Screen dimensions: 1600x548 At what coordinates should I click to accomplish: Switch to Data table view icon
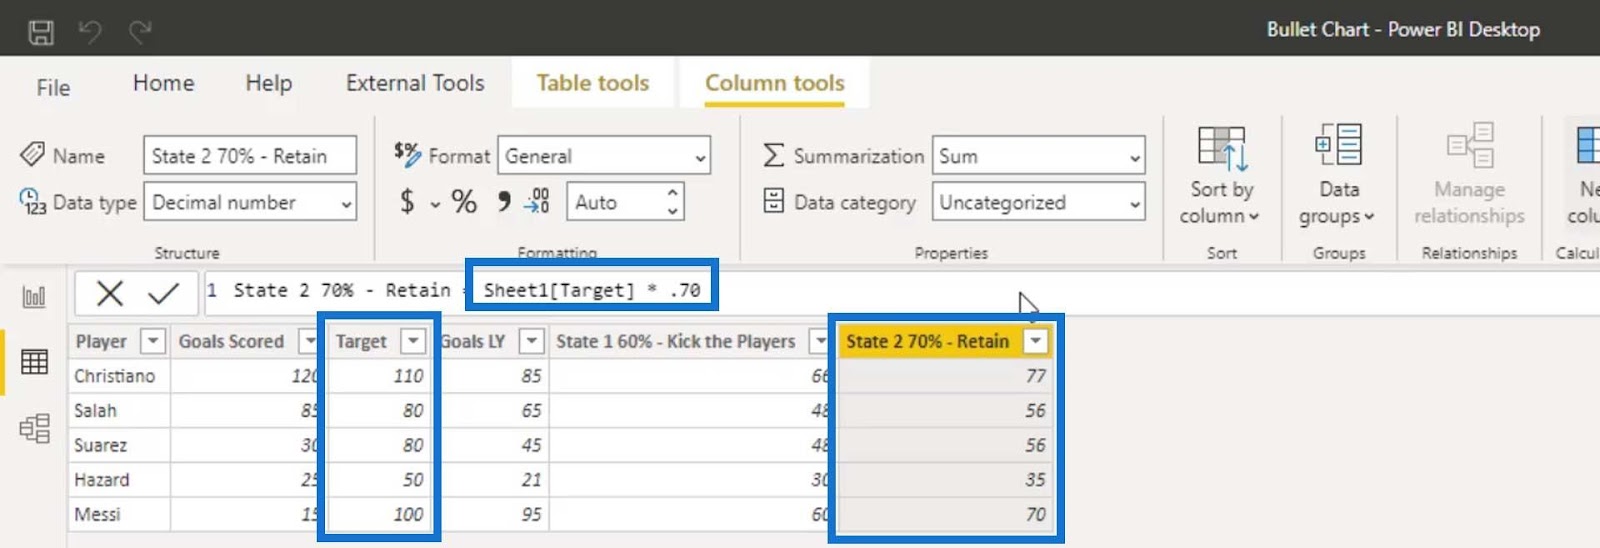click(x=34, y=361)
